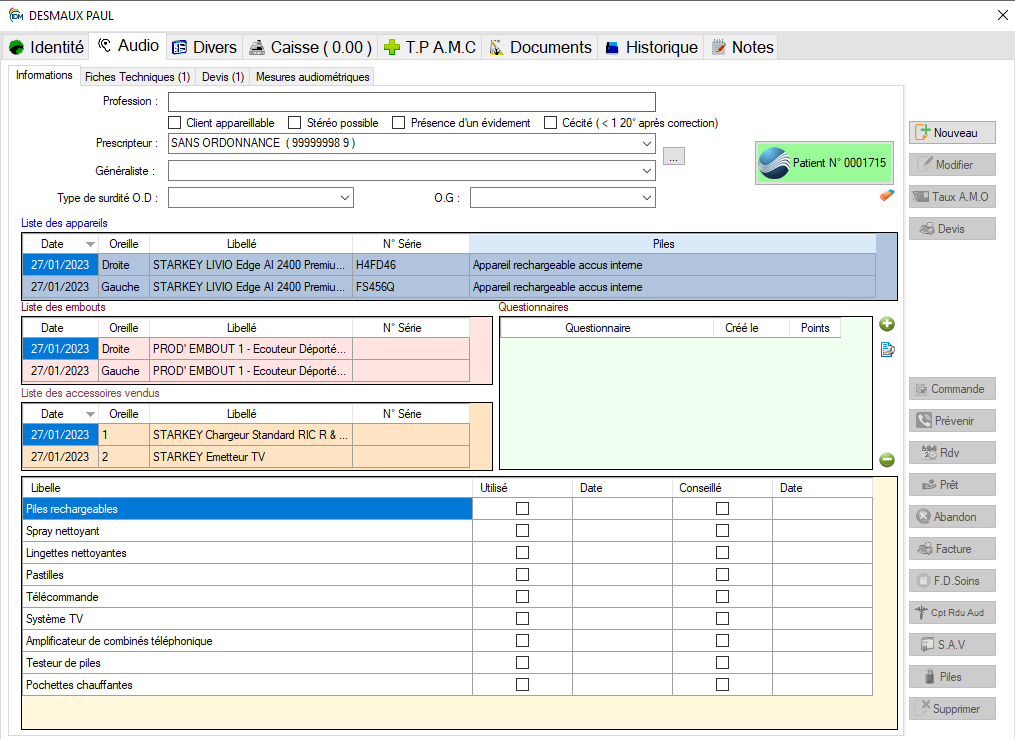1015x739 pixels.
Task: Click the eraser icon below patient number
Action: 887,195
